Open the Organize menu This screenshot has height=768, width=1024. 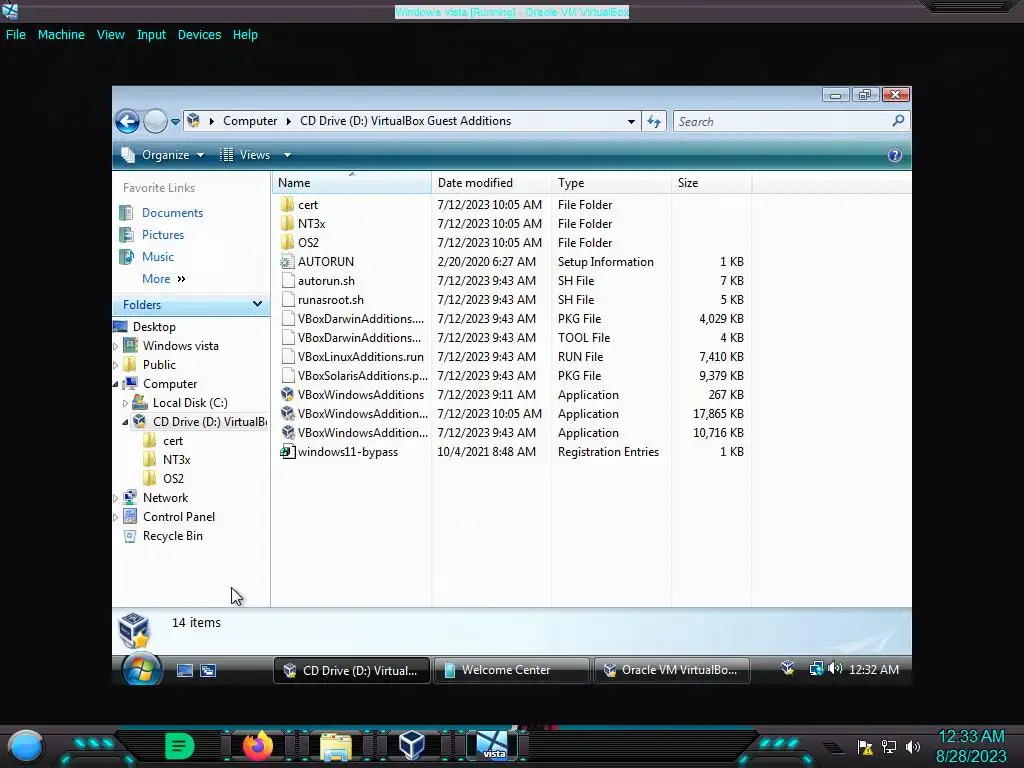coord(163,155)
